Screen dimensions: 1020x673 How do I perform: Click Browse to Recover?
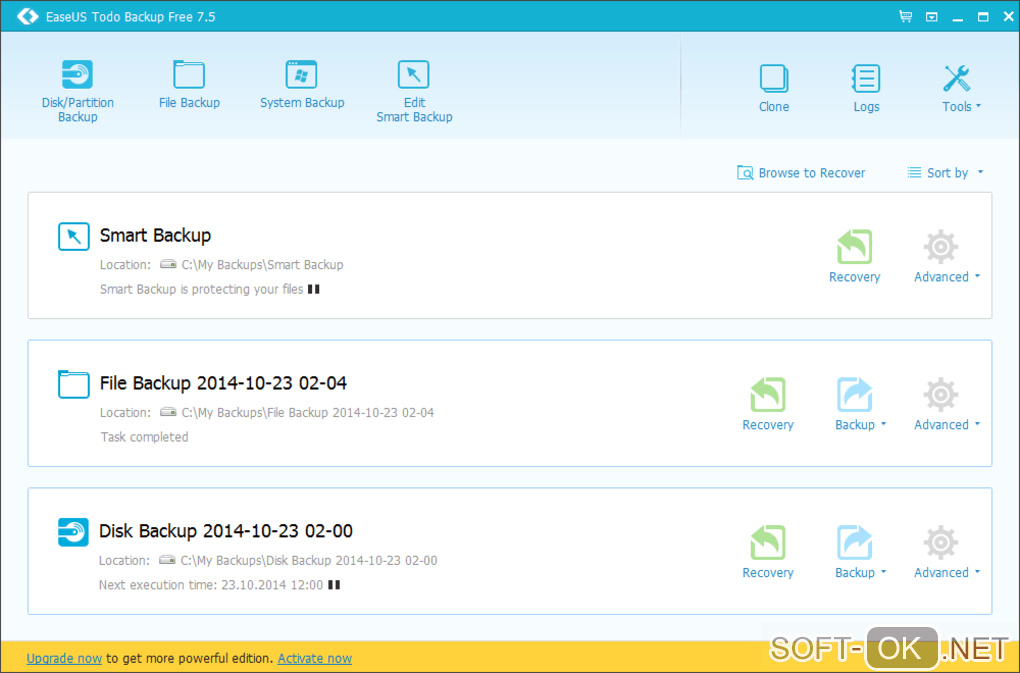pyautogui.click(x=801, y=173)
